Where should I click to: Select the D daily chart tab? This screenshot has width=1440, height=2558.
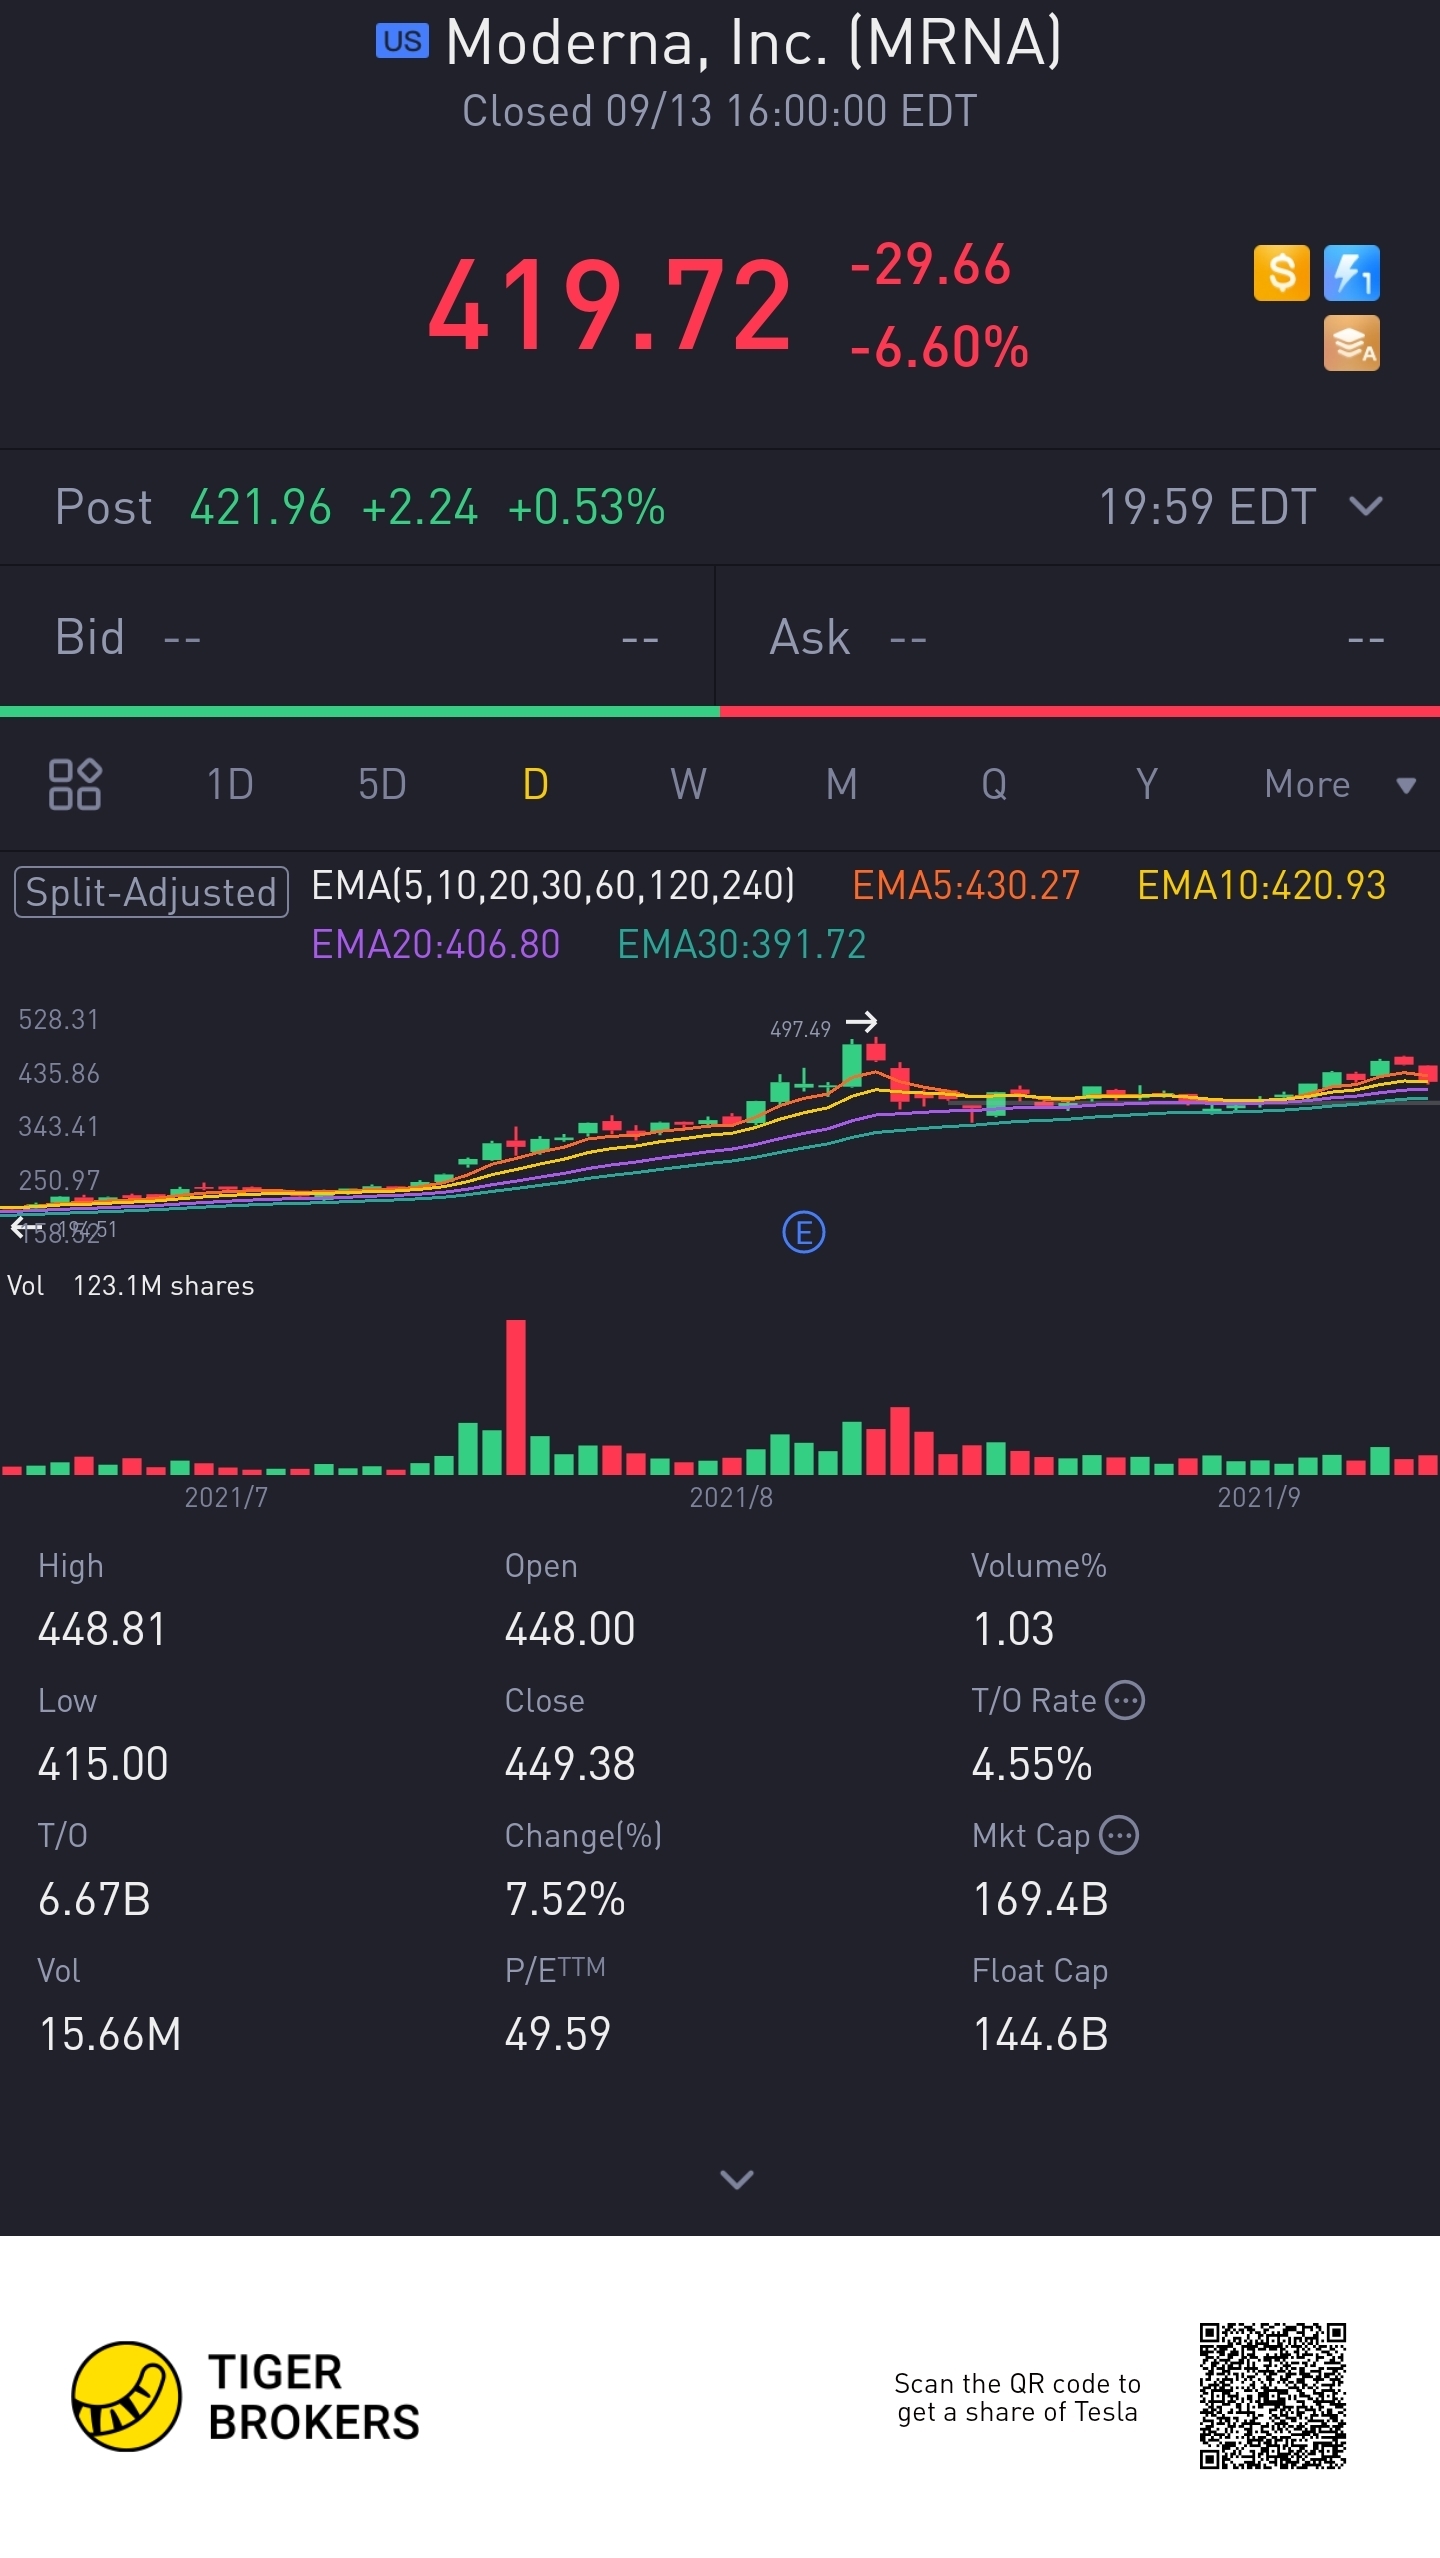pos(535,784)
